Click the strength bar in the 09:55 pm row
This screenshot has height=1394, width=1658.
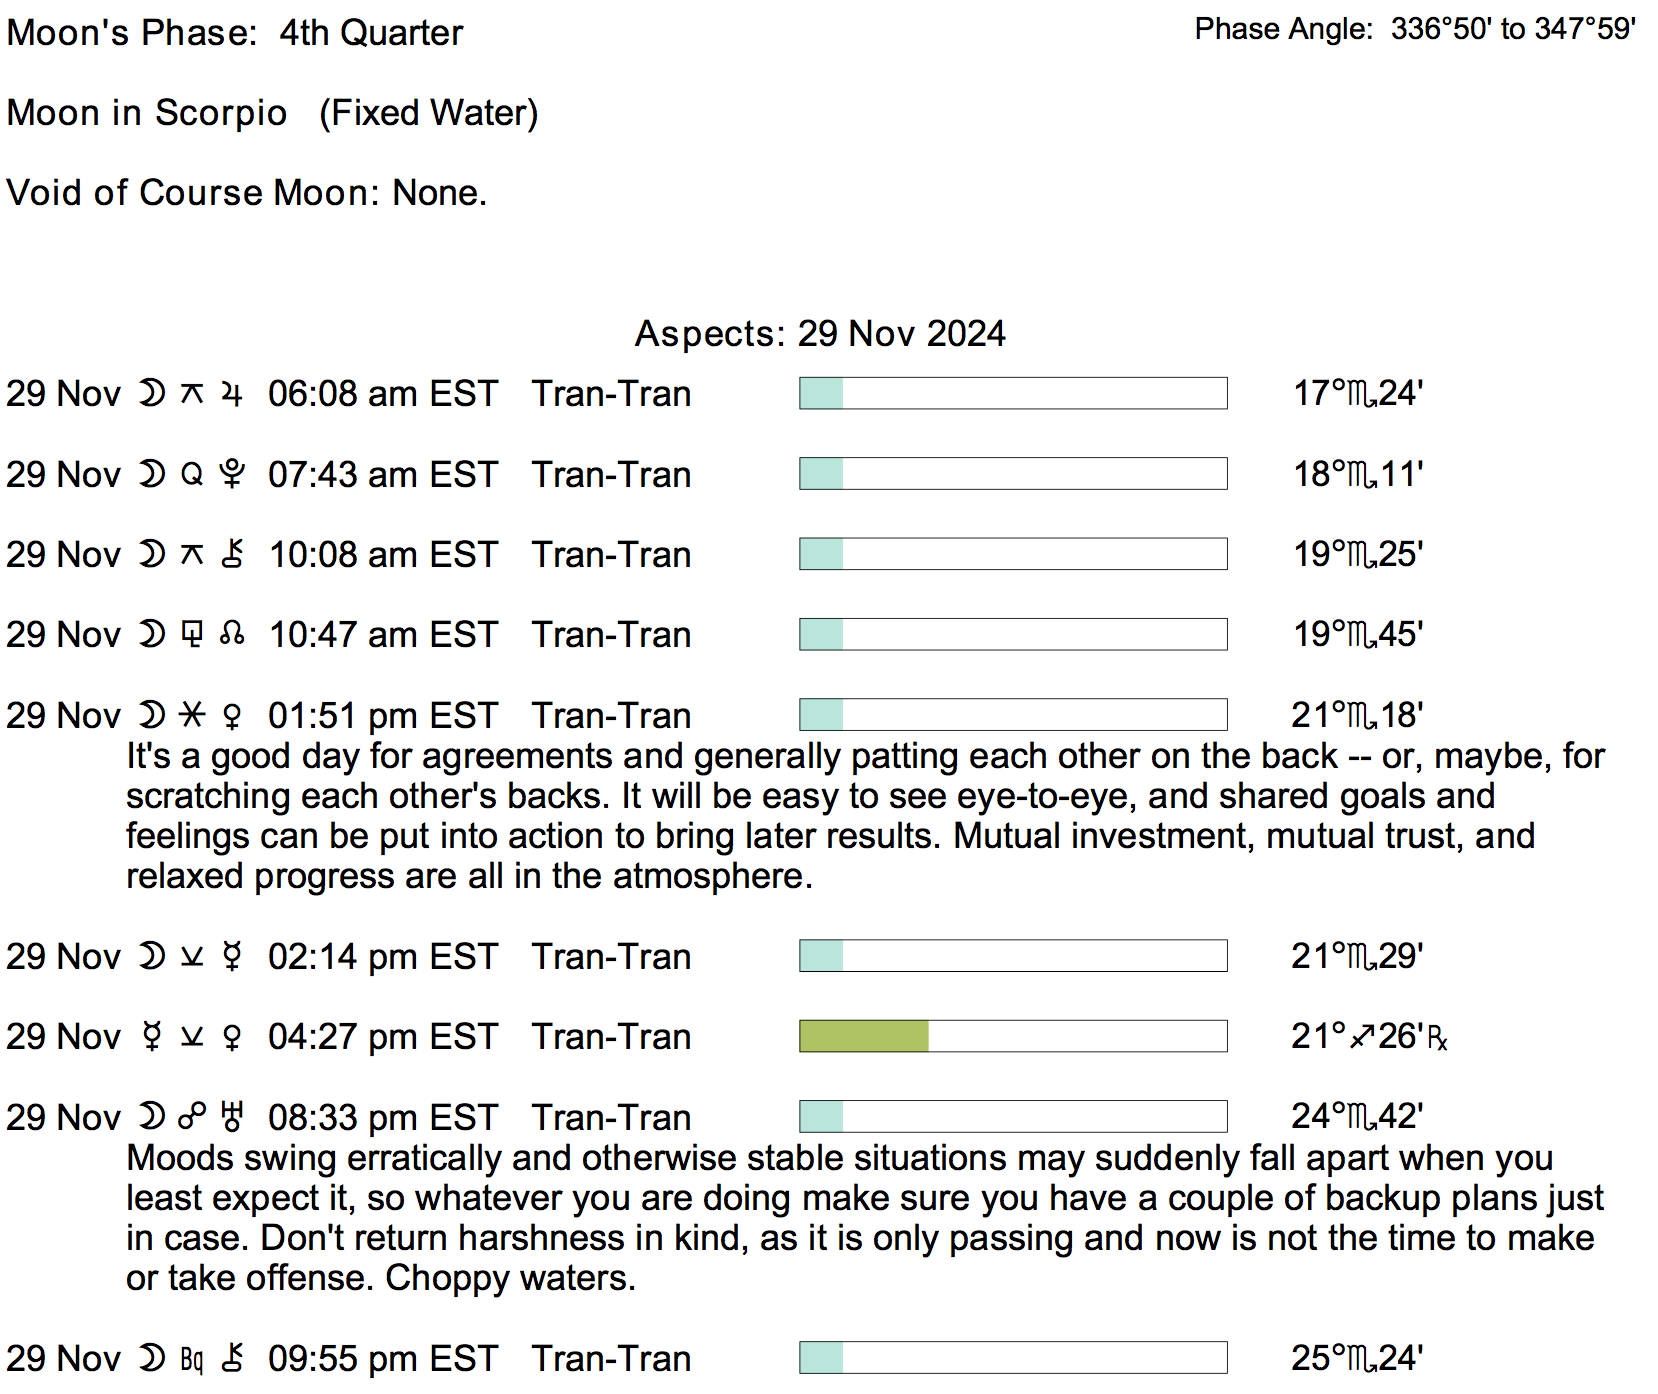(x=1013, y=1357)
